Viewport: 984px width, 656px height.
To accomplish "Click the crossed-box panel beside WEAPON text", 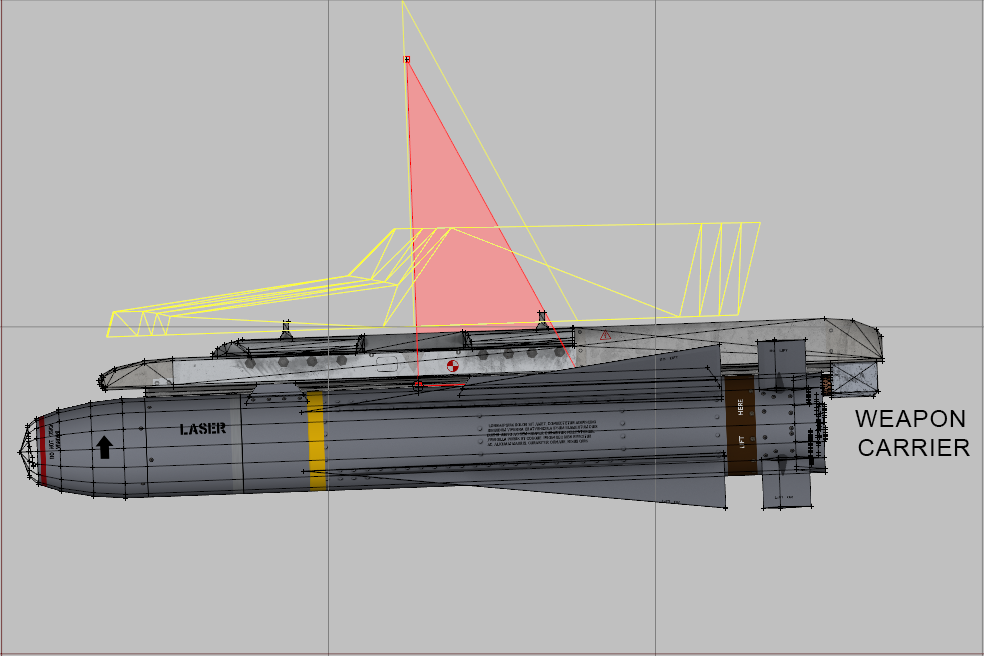I will pyautogui.click(x=854, y=377).
